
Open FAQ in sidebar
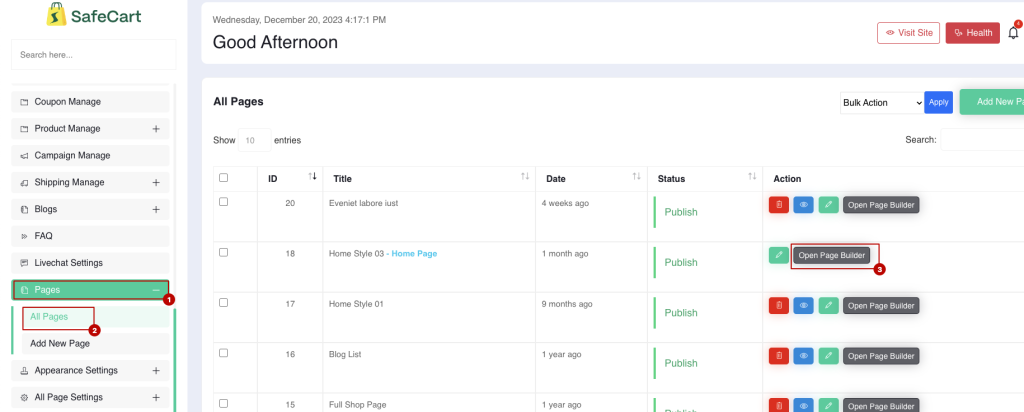90,236
